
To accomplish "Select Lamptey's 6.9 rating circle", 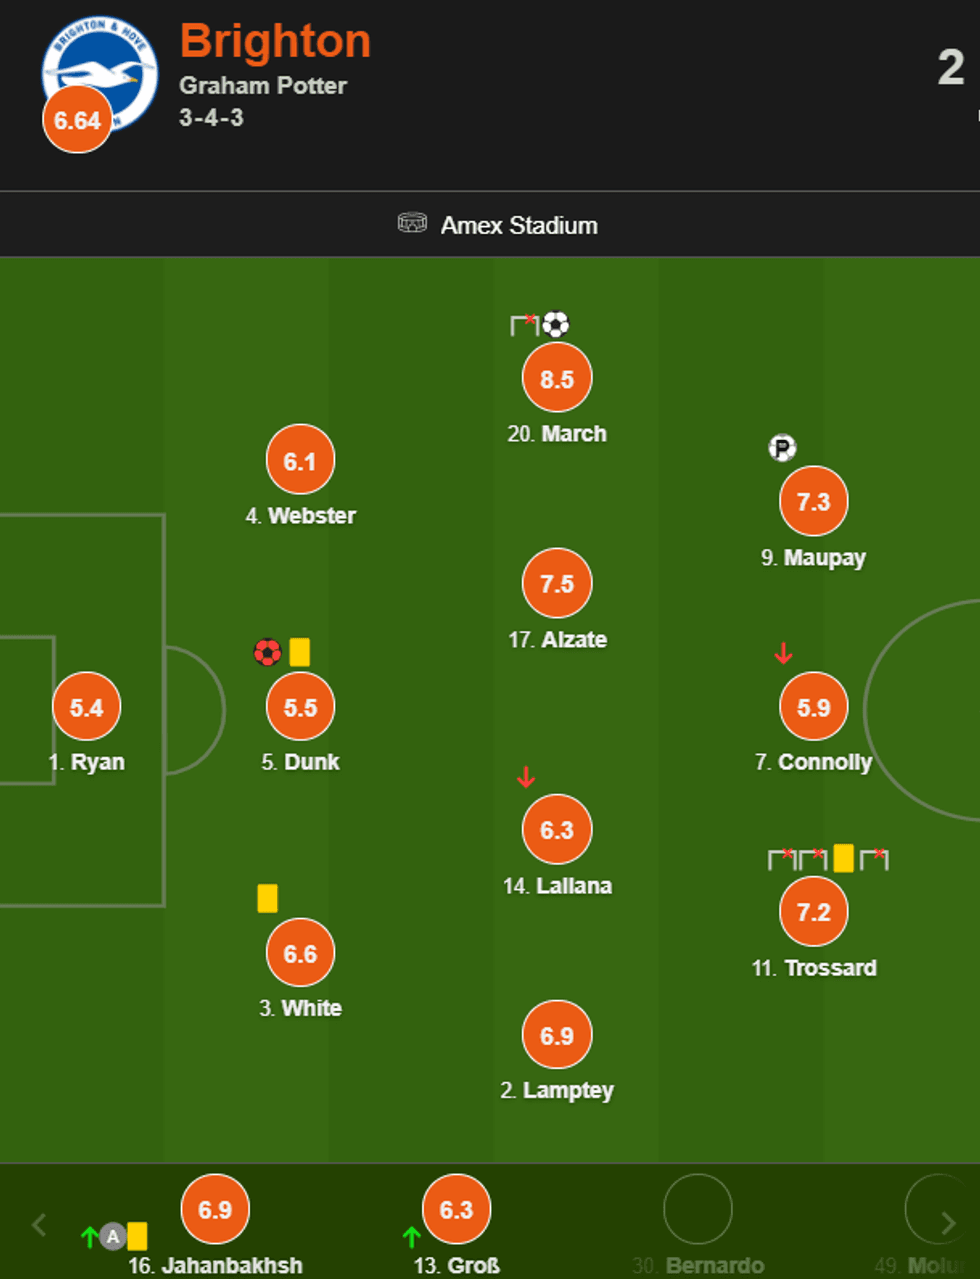I will pyautogui.click(x=557, y=1035).
